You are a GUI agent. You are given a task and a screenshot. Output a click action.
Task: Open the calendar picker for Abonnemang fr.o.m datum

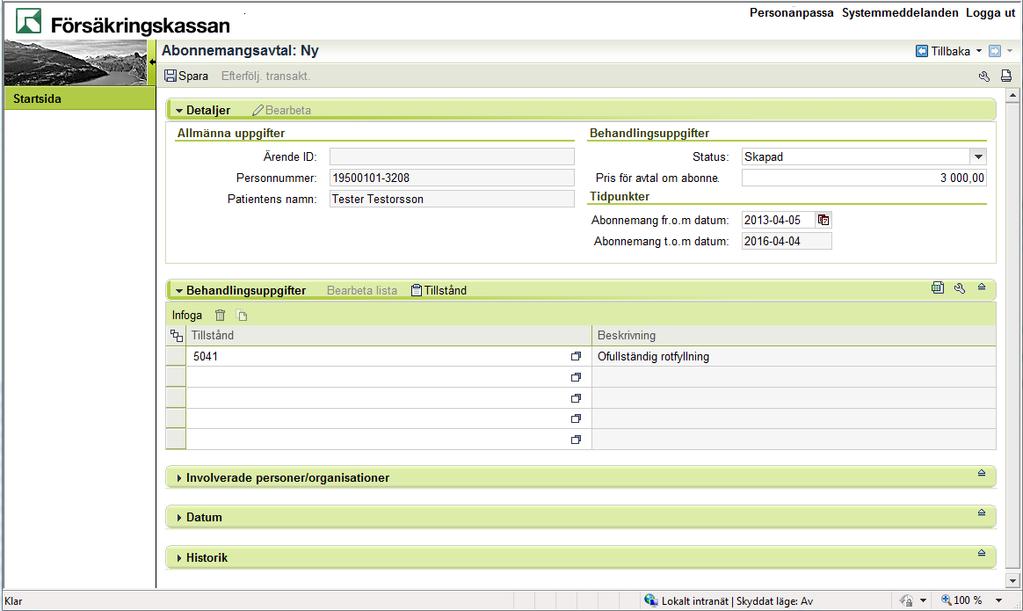[x=824, y=220]
